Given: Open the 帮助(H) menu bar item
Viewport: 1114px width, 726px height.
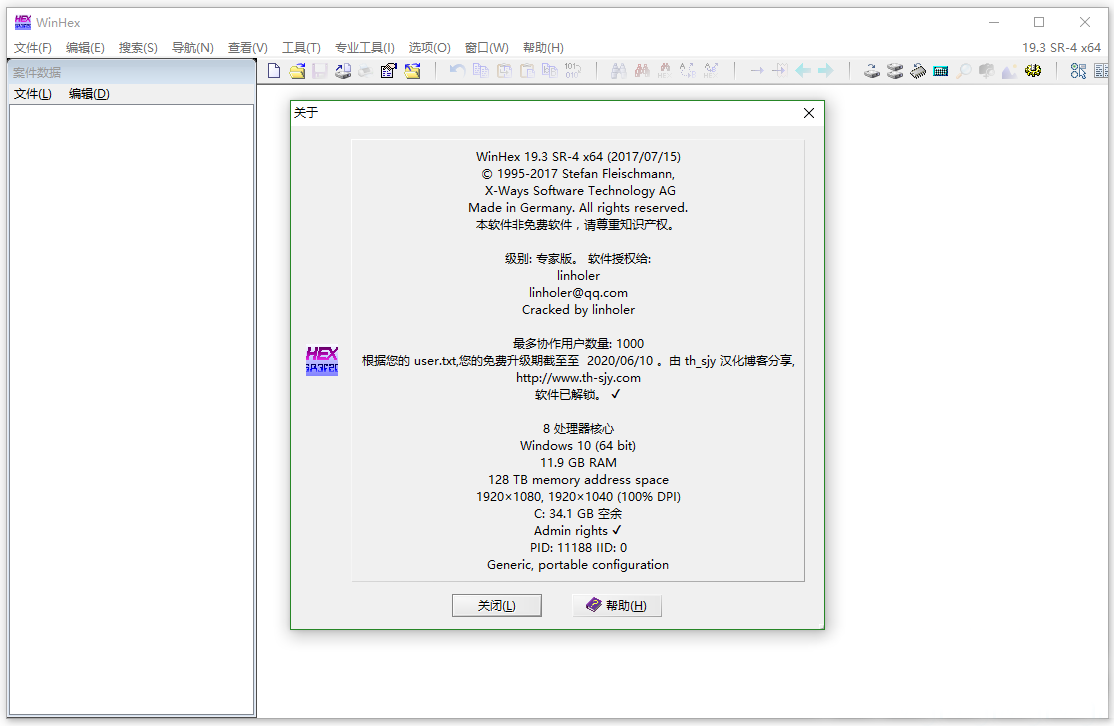Looking at the screenshot, I should (x=544, y=48).
